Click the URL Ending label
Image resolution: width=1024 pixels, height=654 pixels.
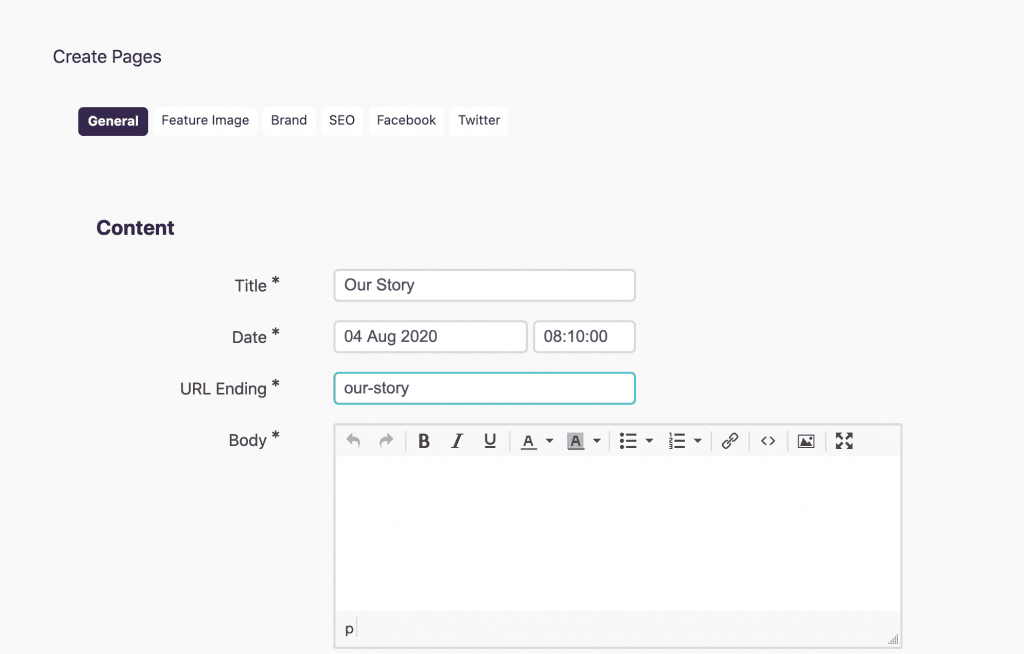(223, 389)
